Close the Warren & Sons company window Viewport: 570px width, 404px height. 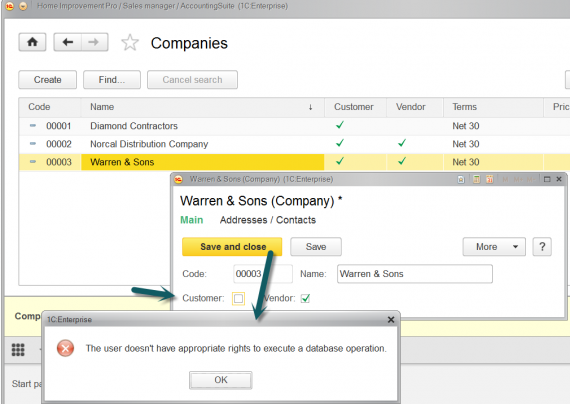click(559, 179)
